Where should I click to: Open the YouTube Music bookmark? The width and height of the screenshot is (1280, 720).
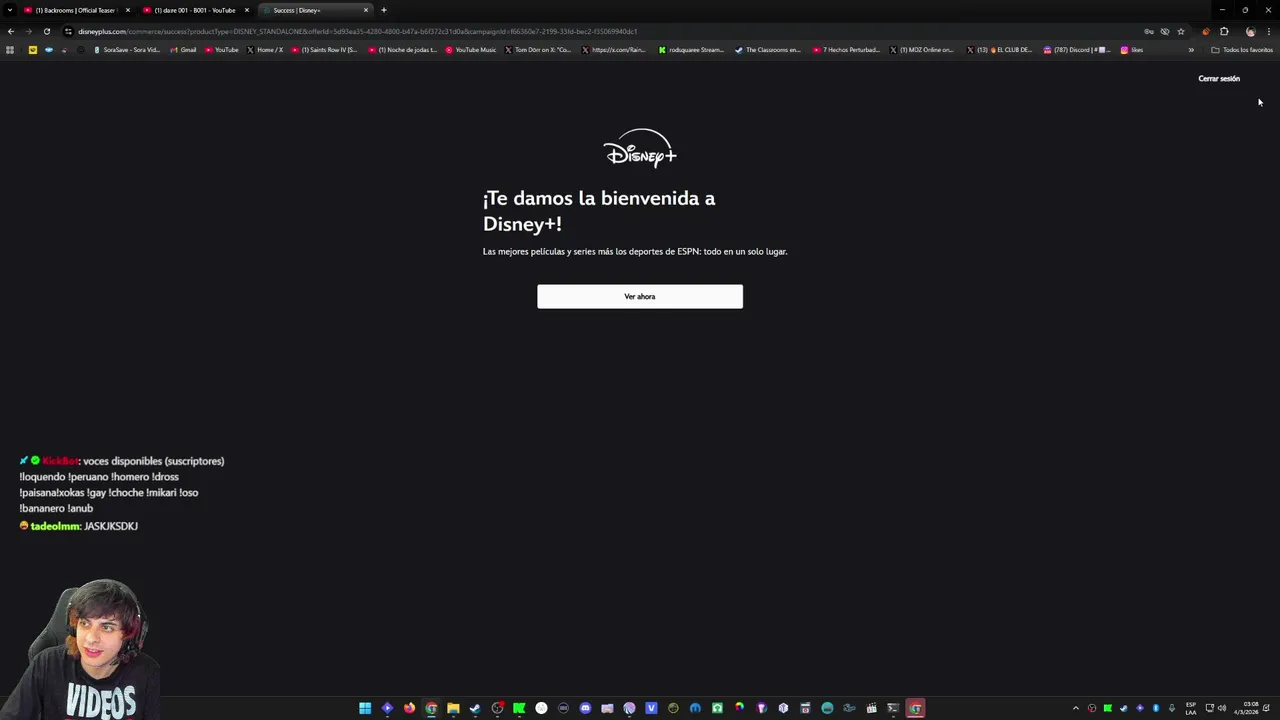(x=471, y=49)
